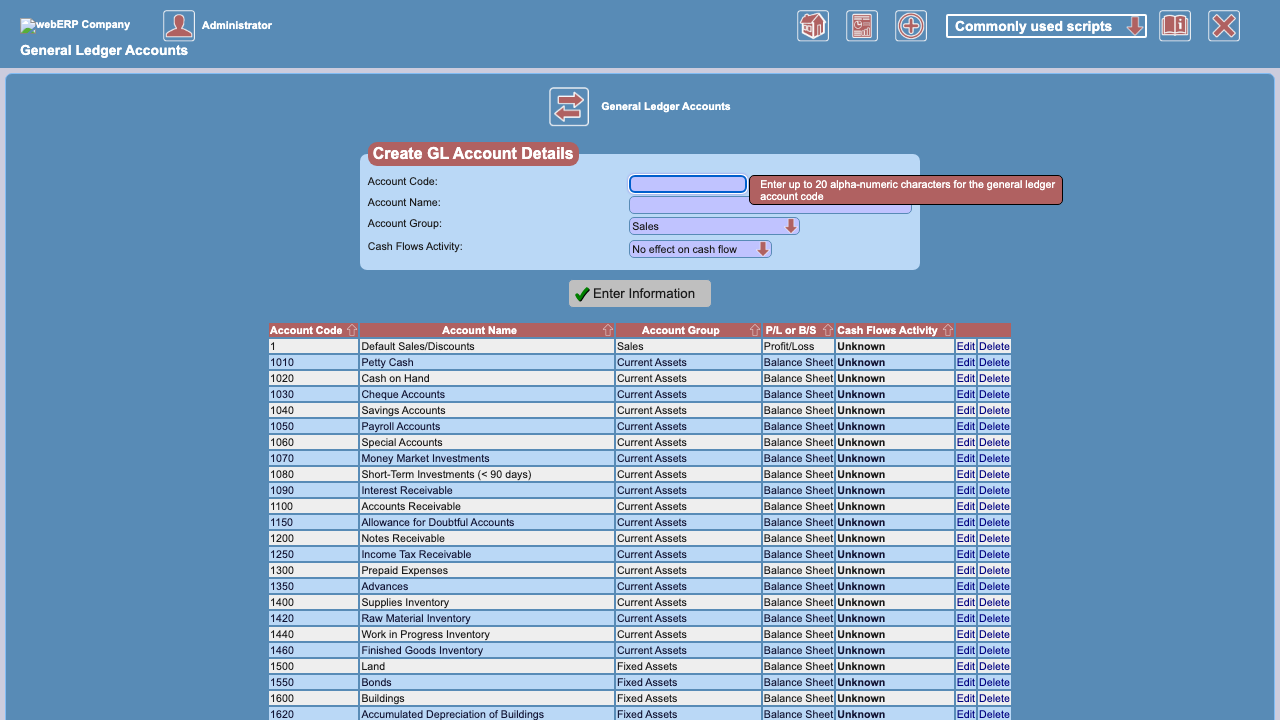Screen dimensions: 1280x720
Task: Log out using the X icon
Action: [1224, 26]
